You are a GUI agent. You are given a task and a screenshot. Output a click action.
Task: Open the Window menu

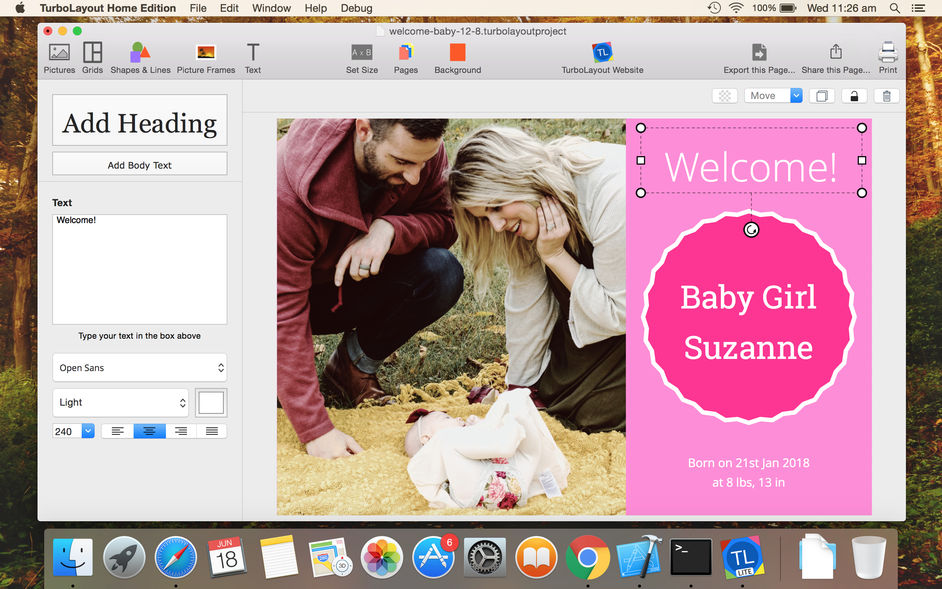coord(272,8)
